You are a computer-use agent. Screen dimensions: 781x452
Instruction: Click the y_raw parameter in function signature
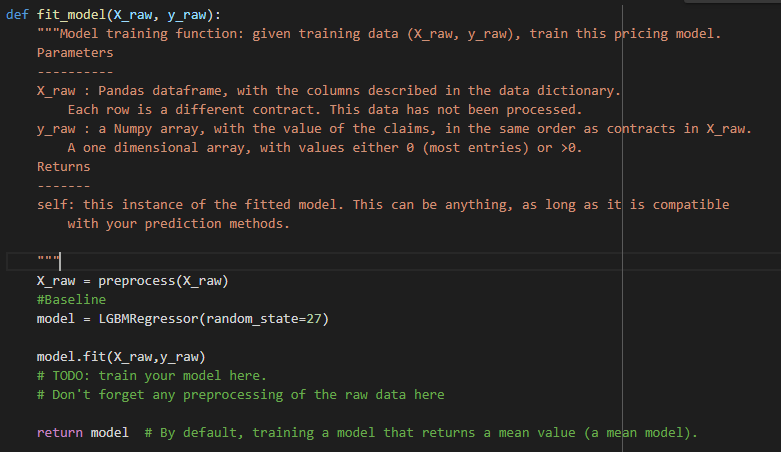click(187, 15)
